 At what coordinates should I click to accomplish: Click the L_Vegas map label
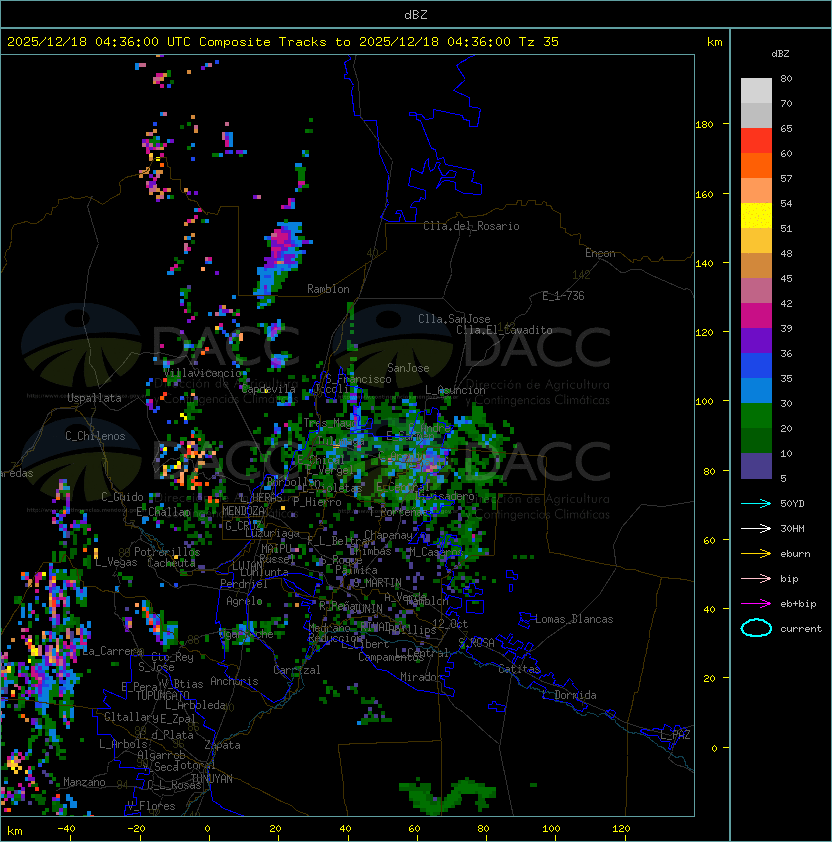(x=116, y=562)
